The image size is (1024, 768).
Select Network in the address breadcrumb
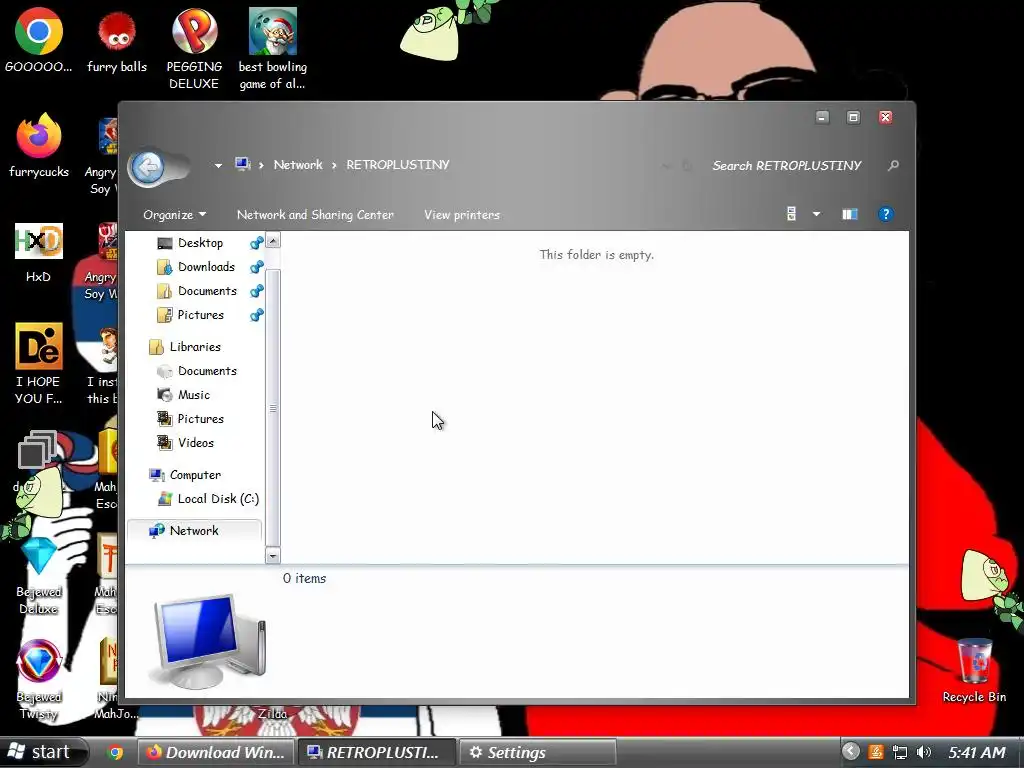pyautogui.click(x=298, y=165)
